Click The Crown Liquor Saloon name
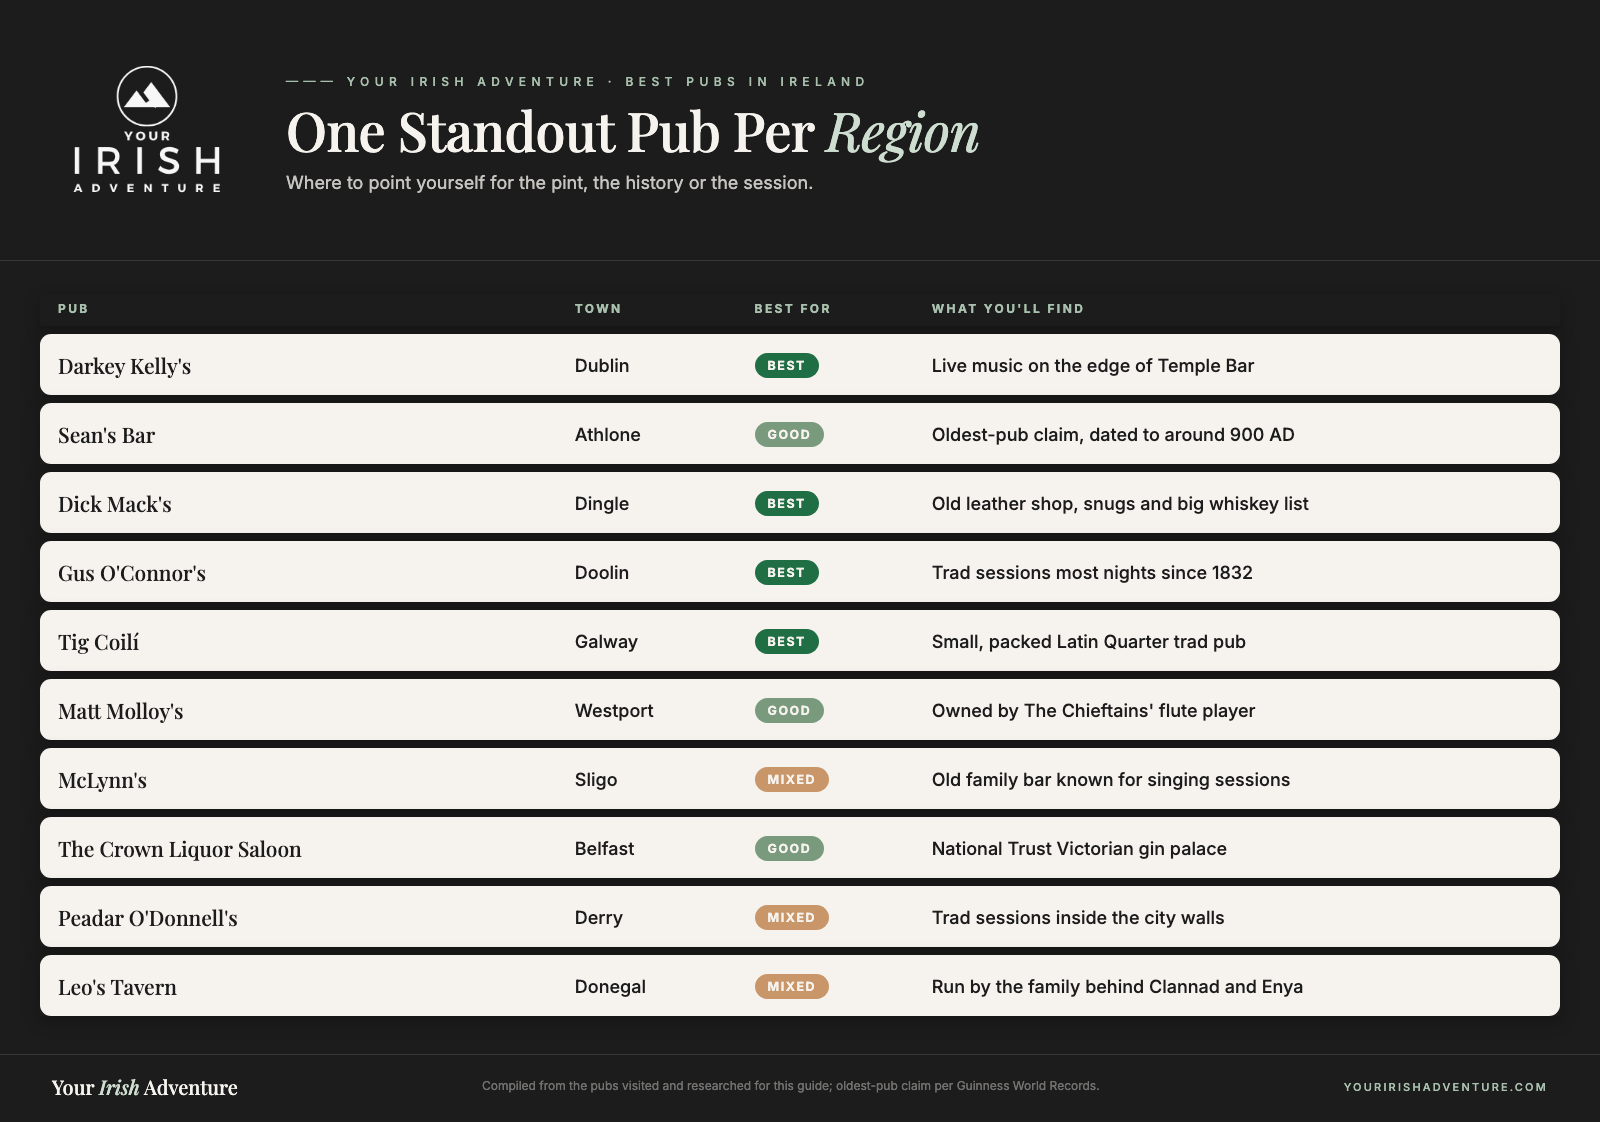This screenshot has width=1600, height=1122. (x=180, y=849)
